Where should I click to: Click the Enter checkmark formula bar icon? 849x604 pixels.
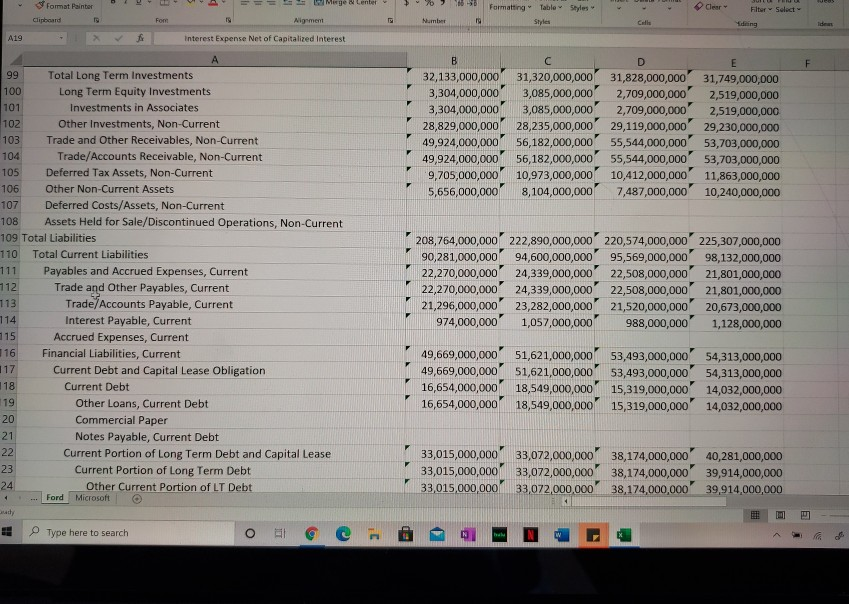point(119,38)
